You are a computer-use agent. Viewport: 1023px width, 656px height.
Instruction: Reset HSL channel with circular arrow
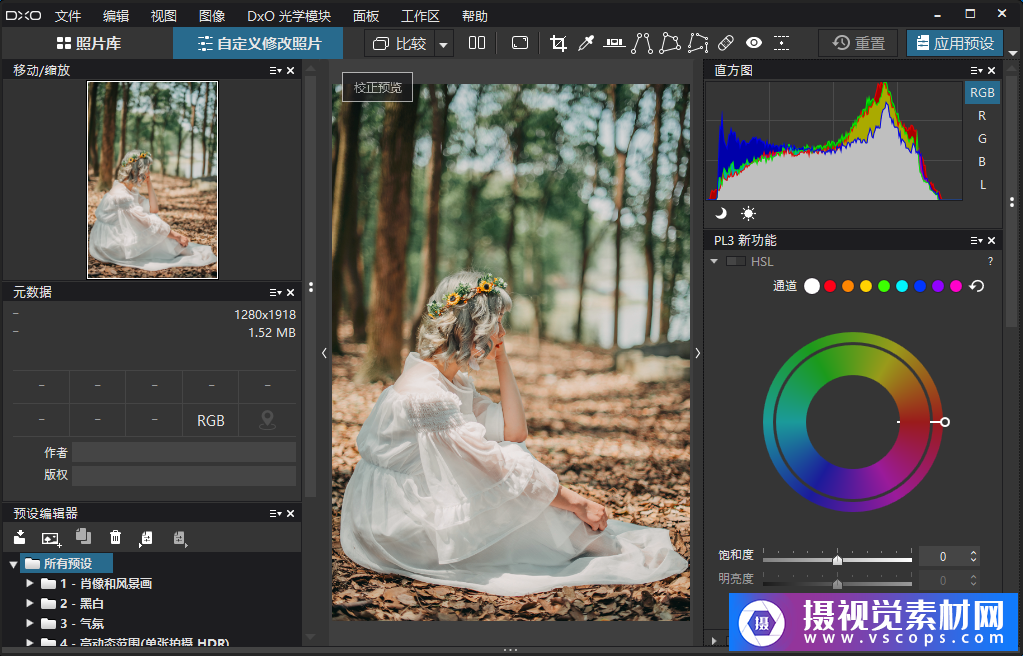[x=977, y=286]
